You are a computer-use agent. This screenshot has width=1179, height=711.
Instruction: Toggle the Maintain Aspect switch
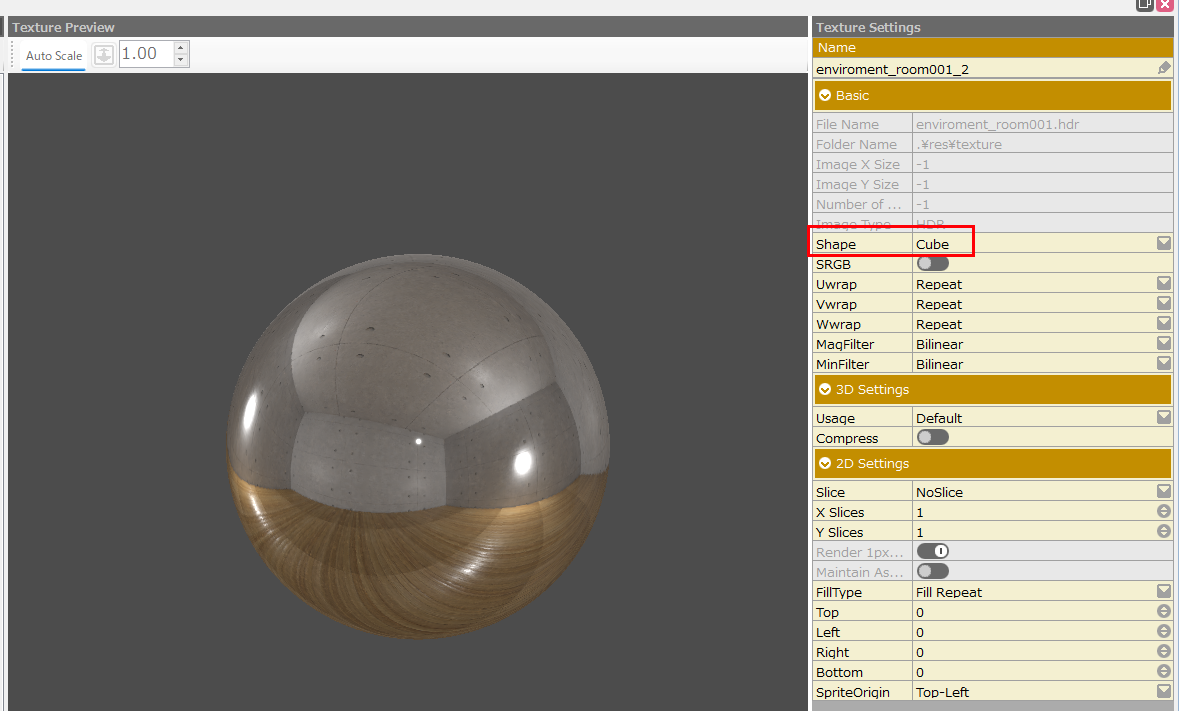(x=932, y=571)
